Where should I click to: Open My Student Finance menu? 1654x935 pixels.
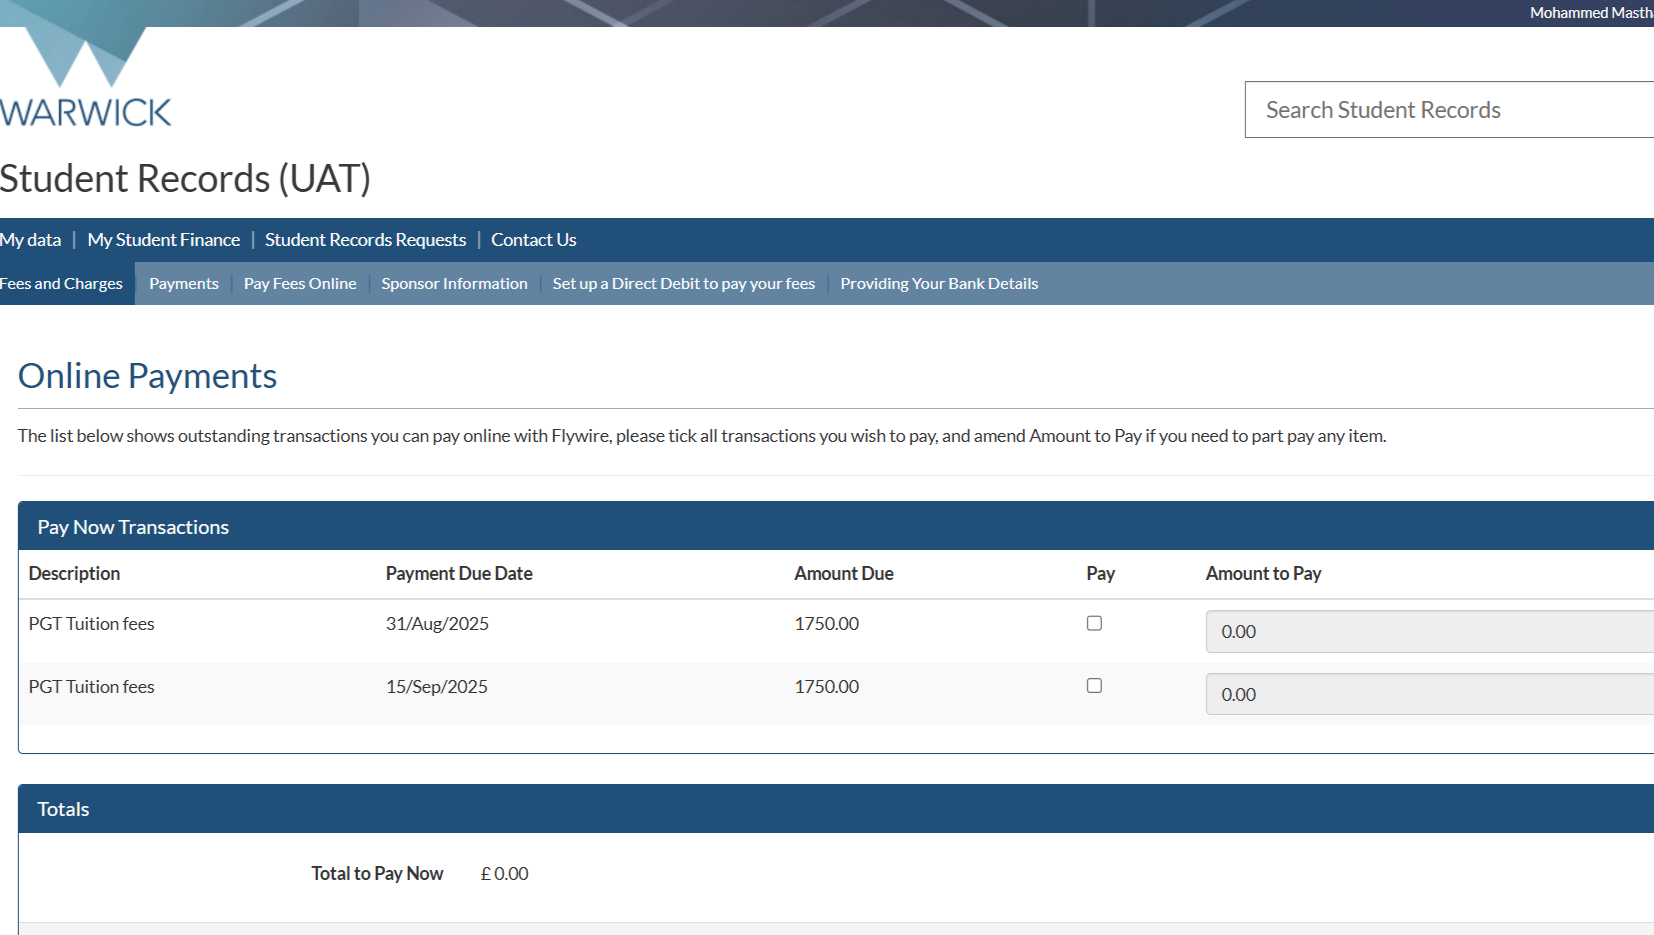point(164,240)
